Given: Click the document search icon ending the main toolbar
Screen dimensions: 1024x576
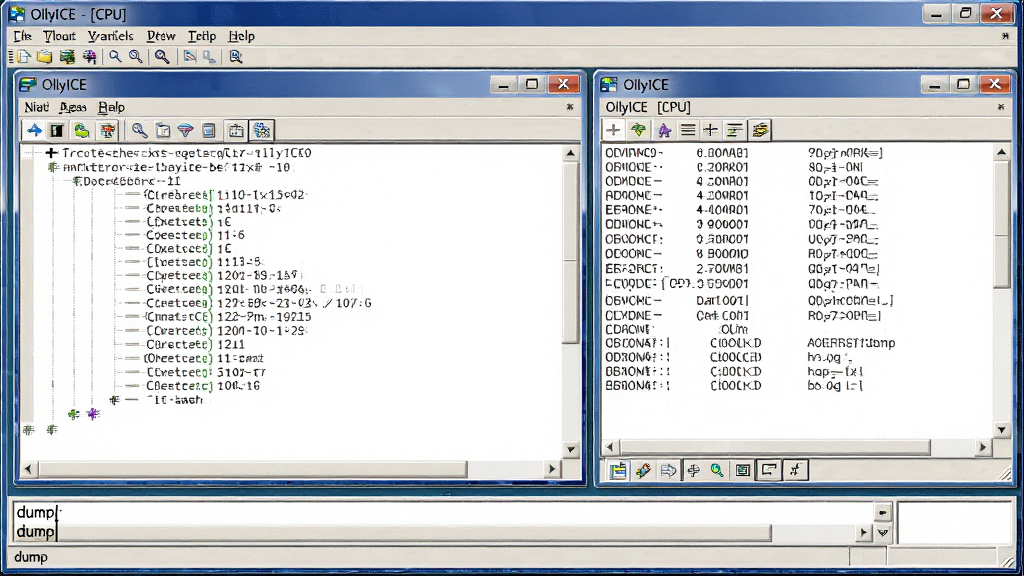Looking at the screenshot, I should tap(236, 57).
